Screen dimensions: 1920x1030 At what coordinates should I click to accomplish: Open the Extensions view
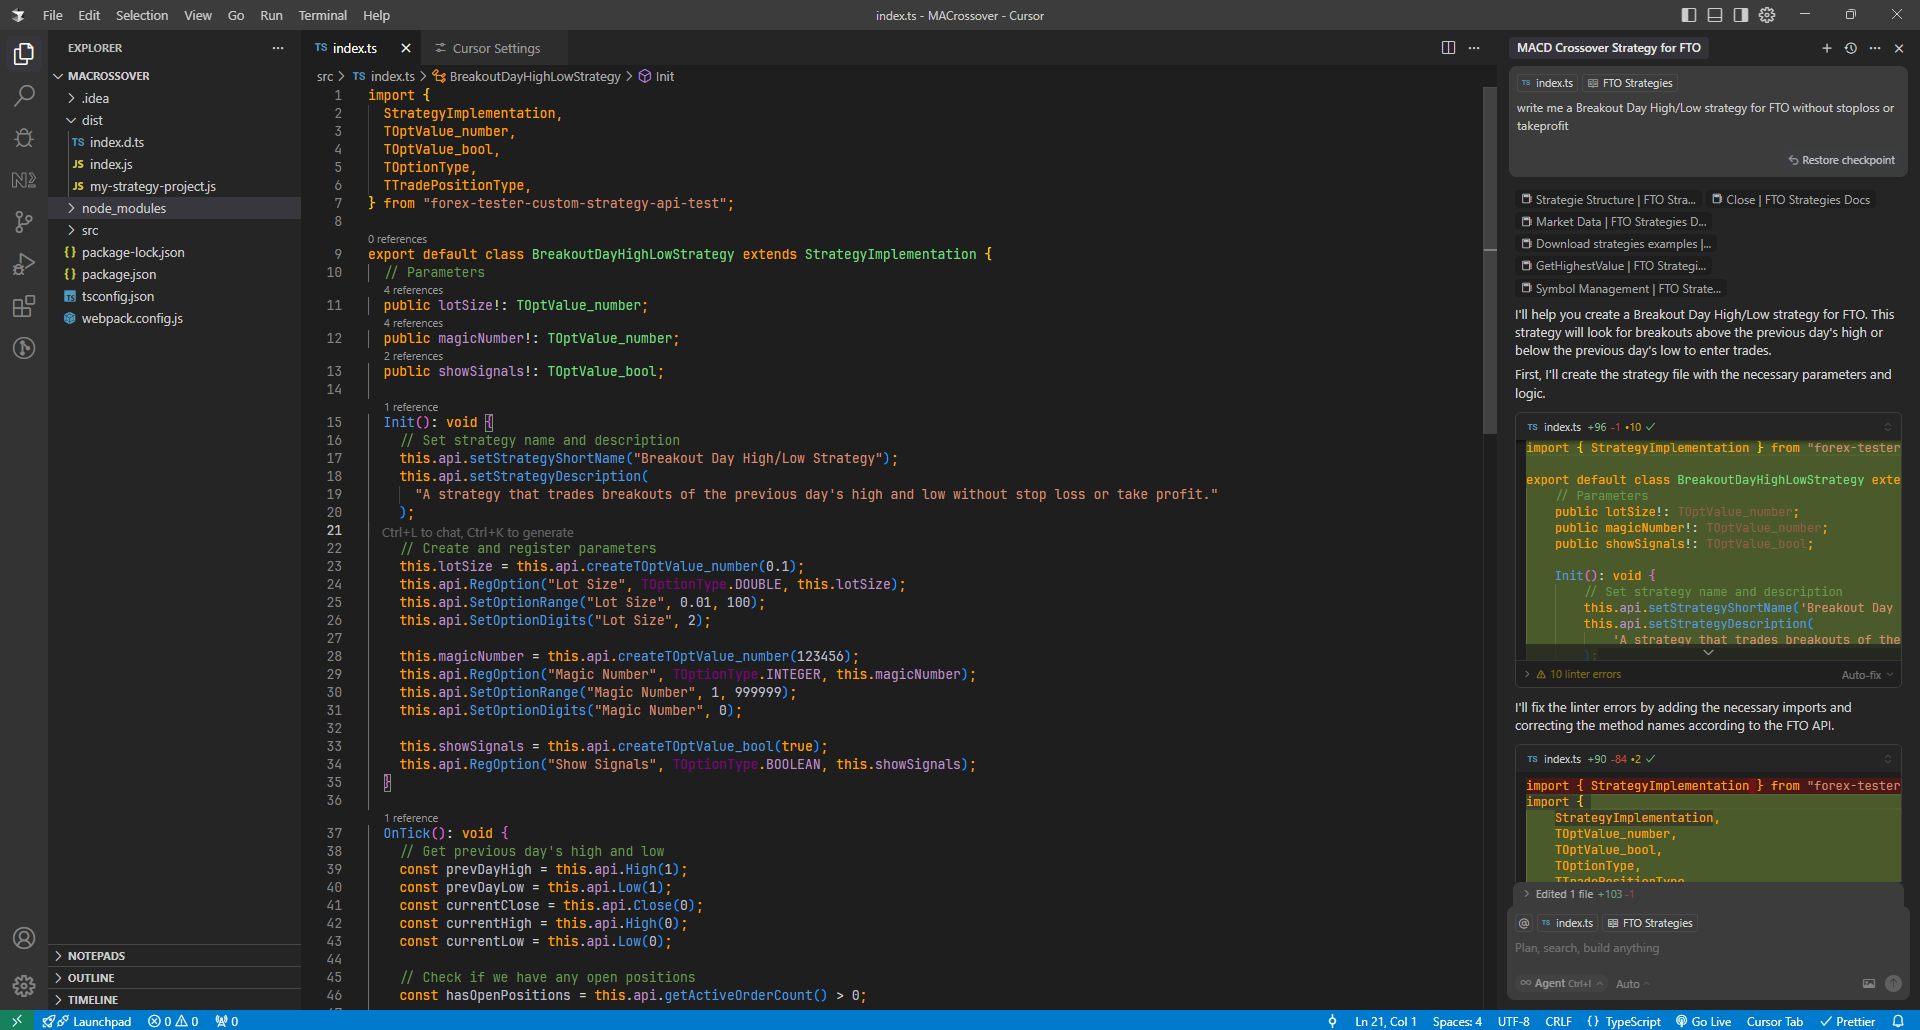(x=24, y=306)
